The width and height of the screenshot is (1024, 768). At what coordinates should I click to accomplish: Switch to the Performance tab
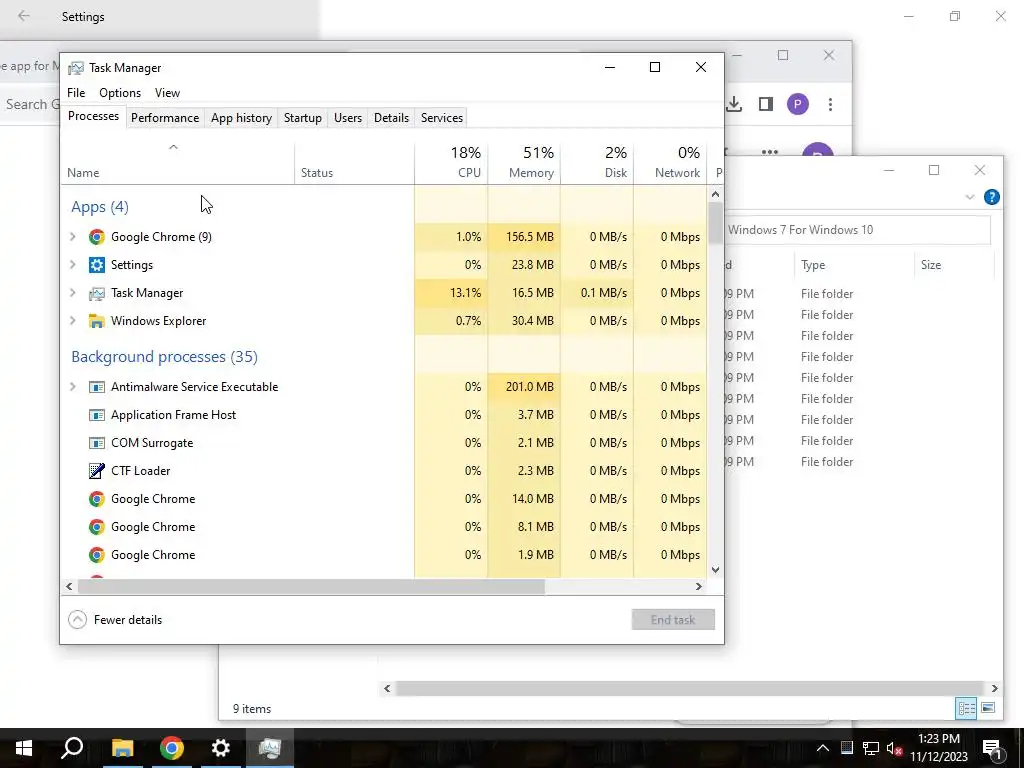tap(165, 118)
